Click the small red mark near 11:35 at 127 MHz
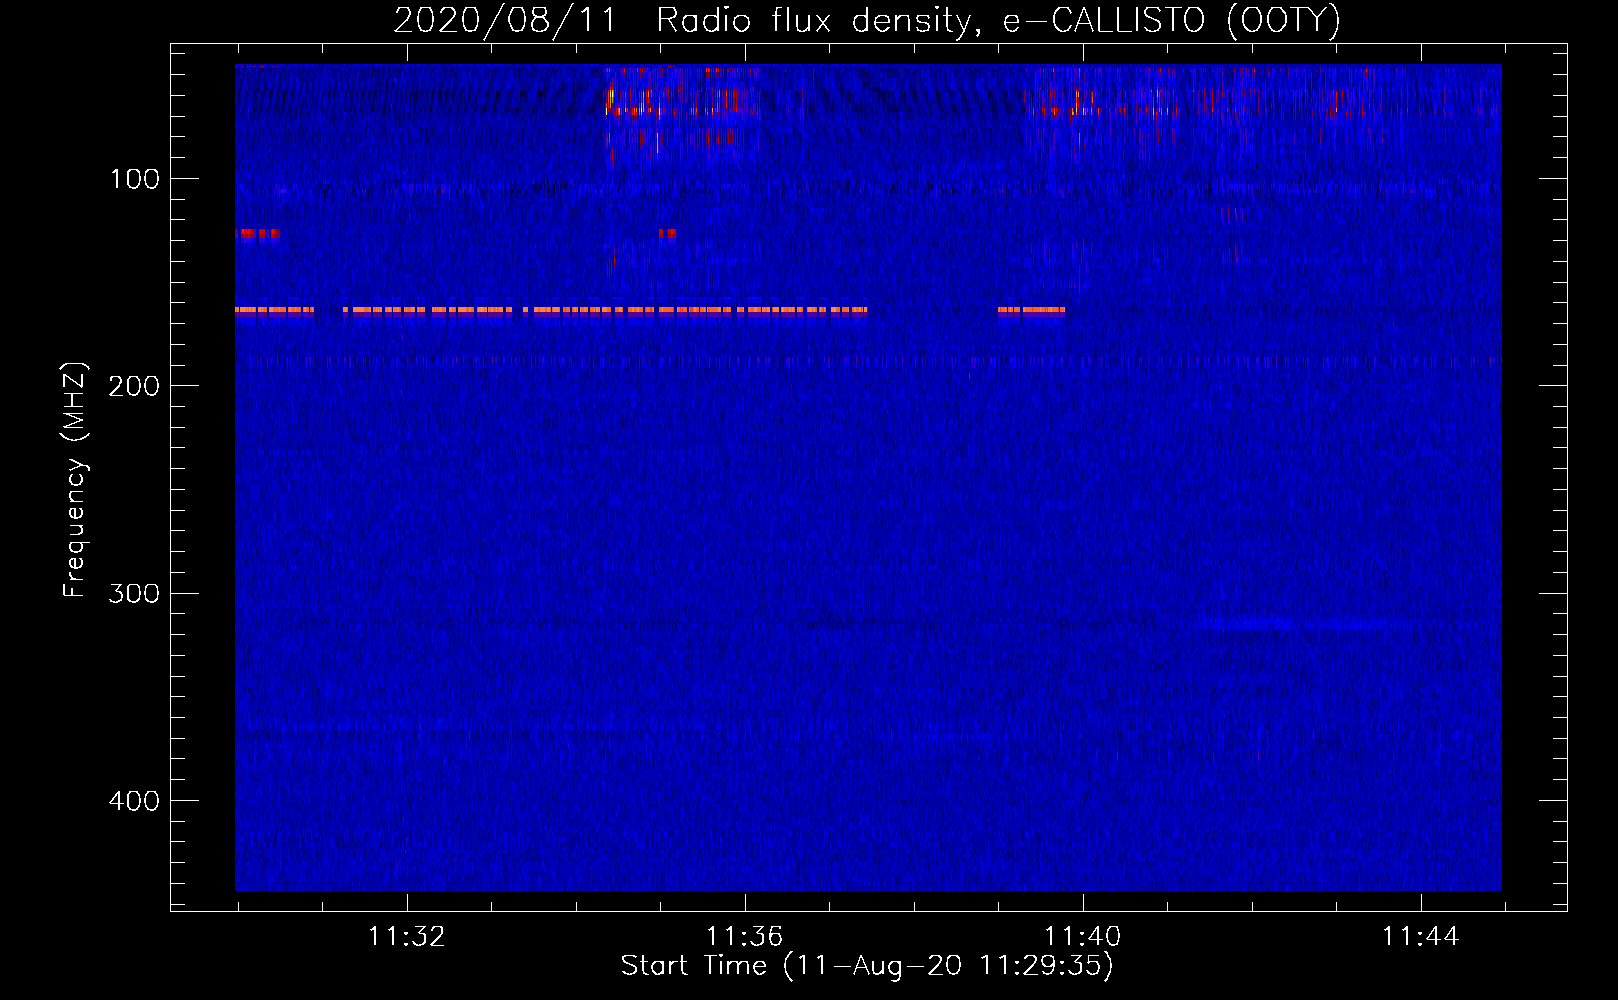Image resolution: width=1618 pixels, height=1000 pixels. tap(667, 233)
